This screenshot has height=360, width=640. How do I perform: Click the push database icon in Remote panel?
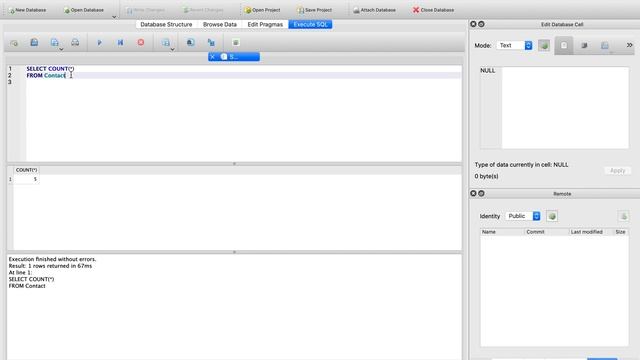[x=623, y=216]
